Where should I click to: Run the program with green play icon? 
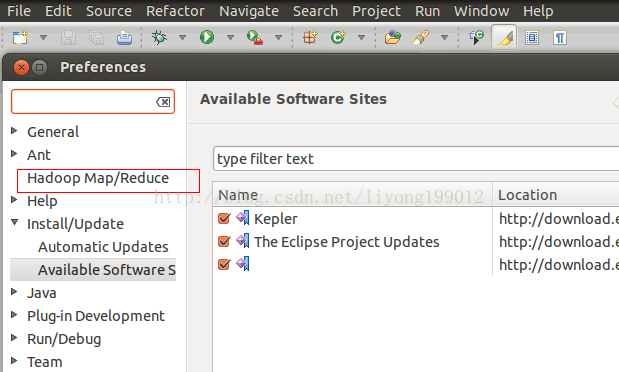pos(207,38)
